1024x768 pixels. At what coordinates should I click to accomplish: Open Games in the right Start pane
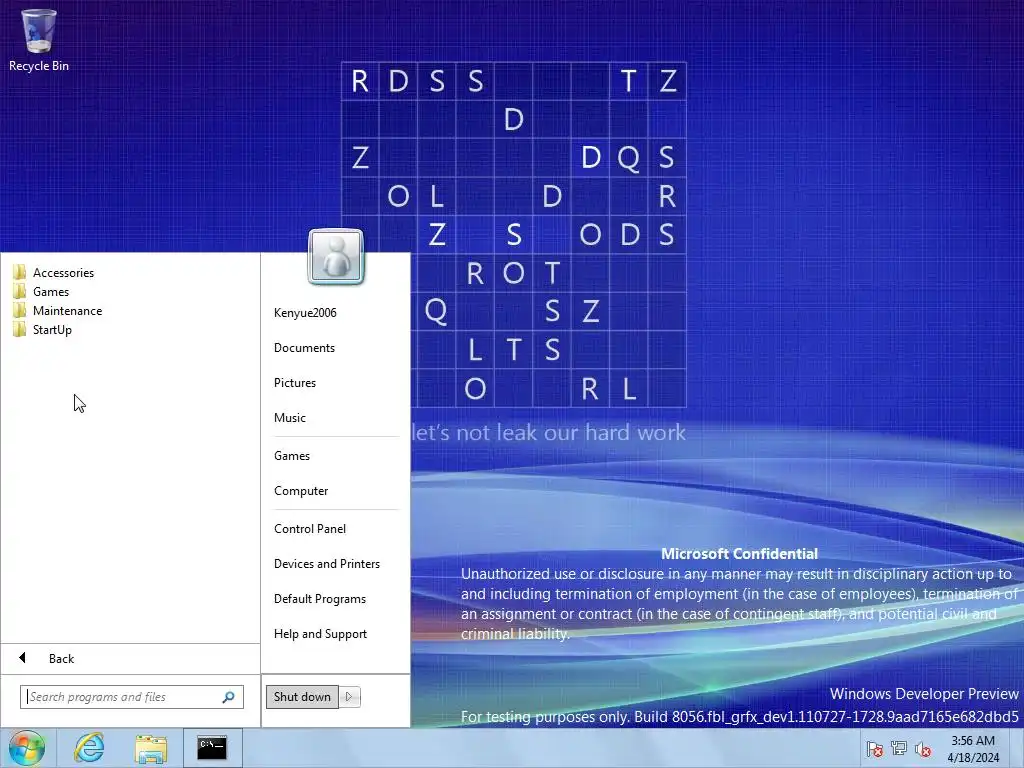coord(292,456)
